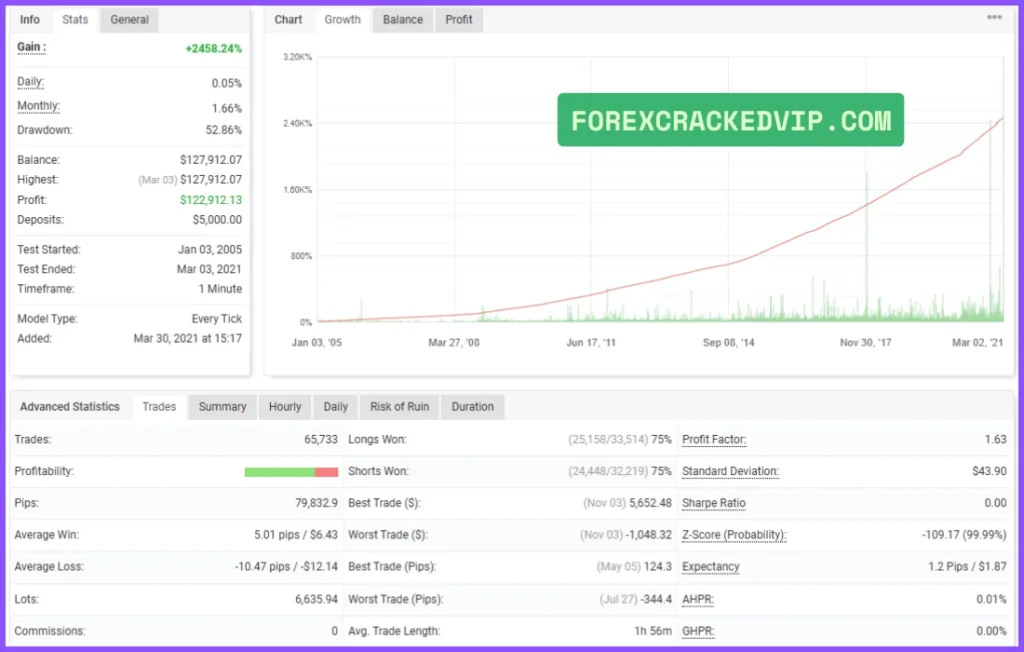Viewport: 1024px width, 652px height.
Task: Click the Drawdown label in stats
Action: 45,130
